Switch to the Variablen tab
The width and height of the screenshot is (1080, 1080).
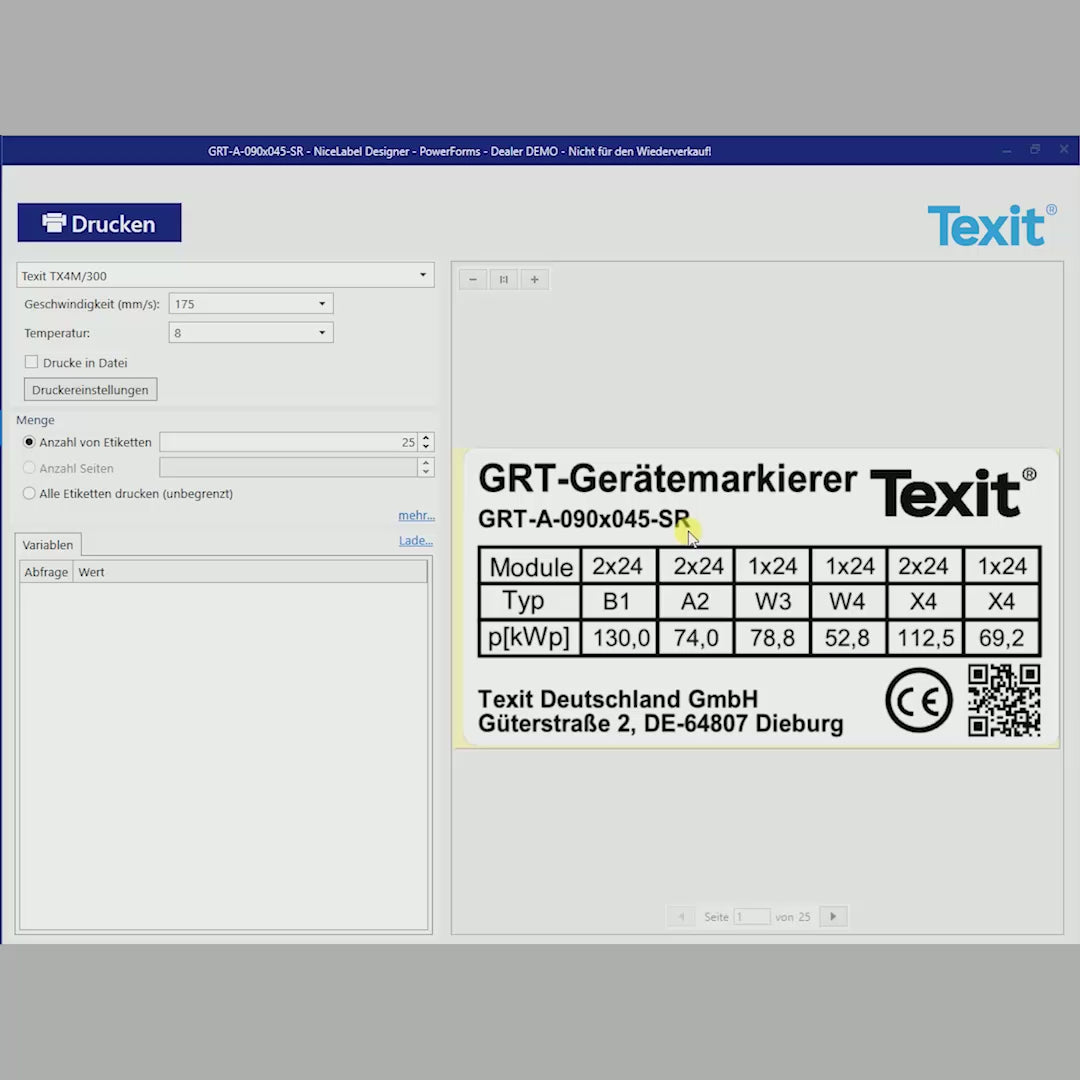point(48,545)
